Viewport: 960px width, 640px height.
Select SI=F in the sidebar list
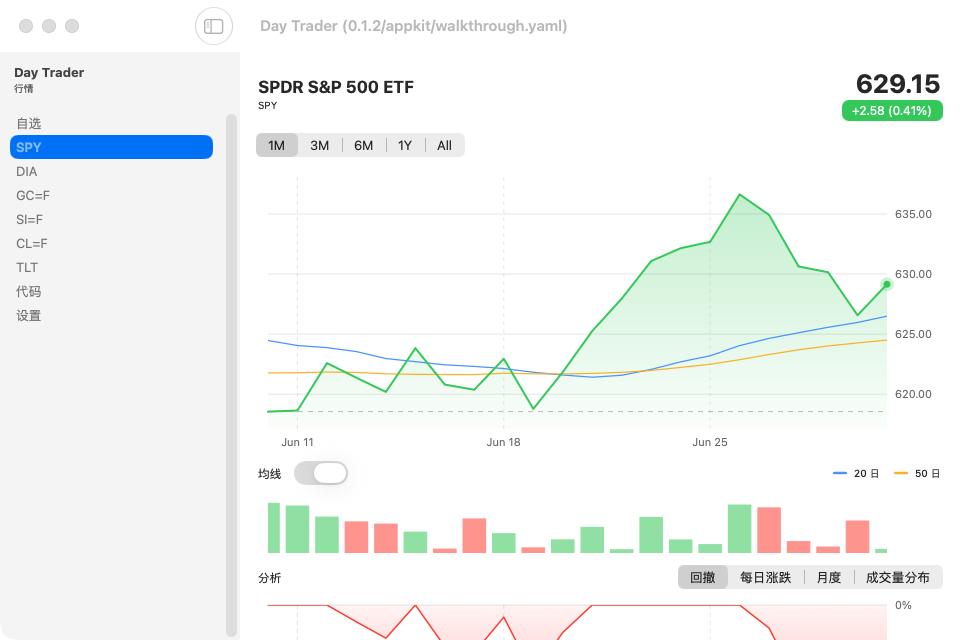coord(111,219)
